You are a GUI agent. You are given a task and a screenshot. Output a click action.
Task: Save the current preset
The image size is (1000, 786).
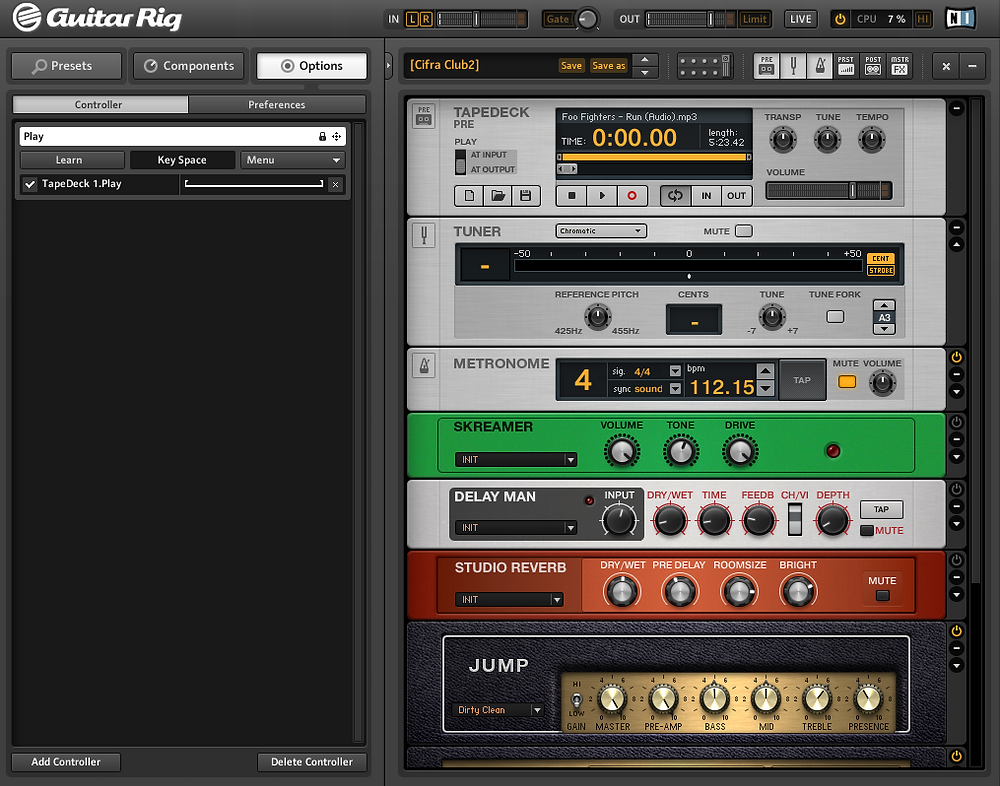point(571,66)
